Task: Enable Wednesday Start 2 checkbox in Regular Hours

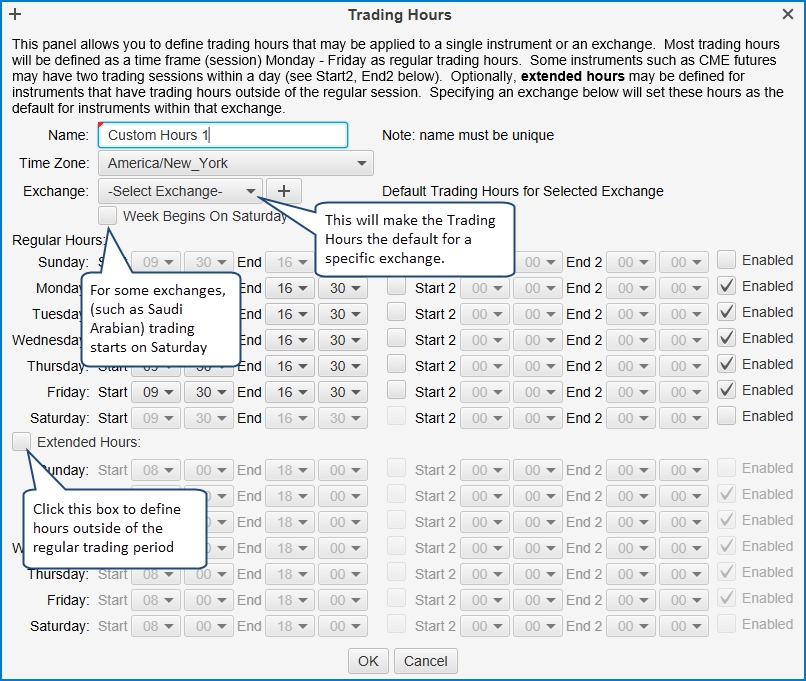Action: (x=396, y=338)
